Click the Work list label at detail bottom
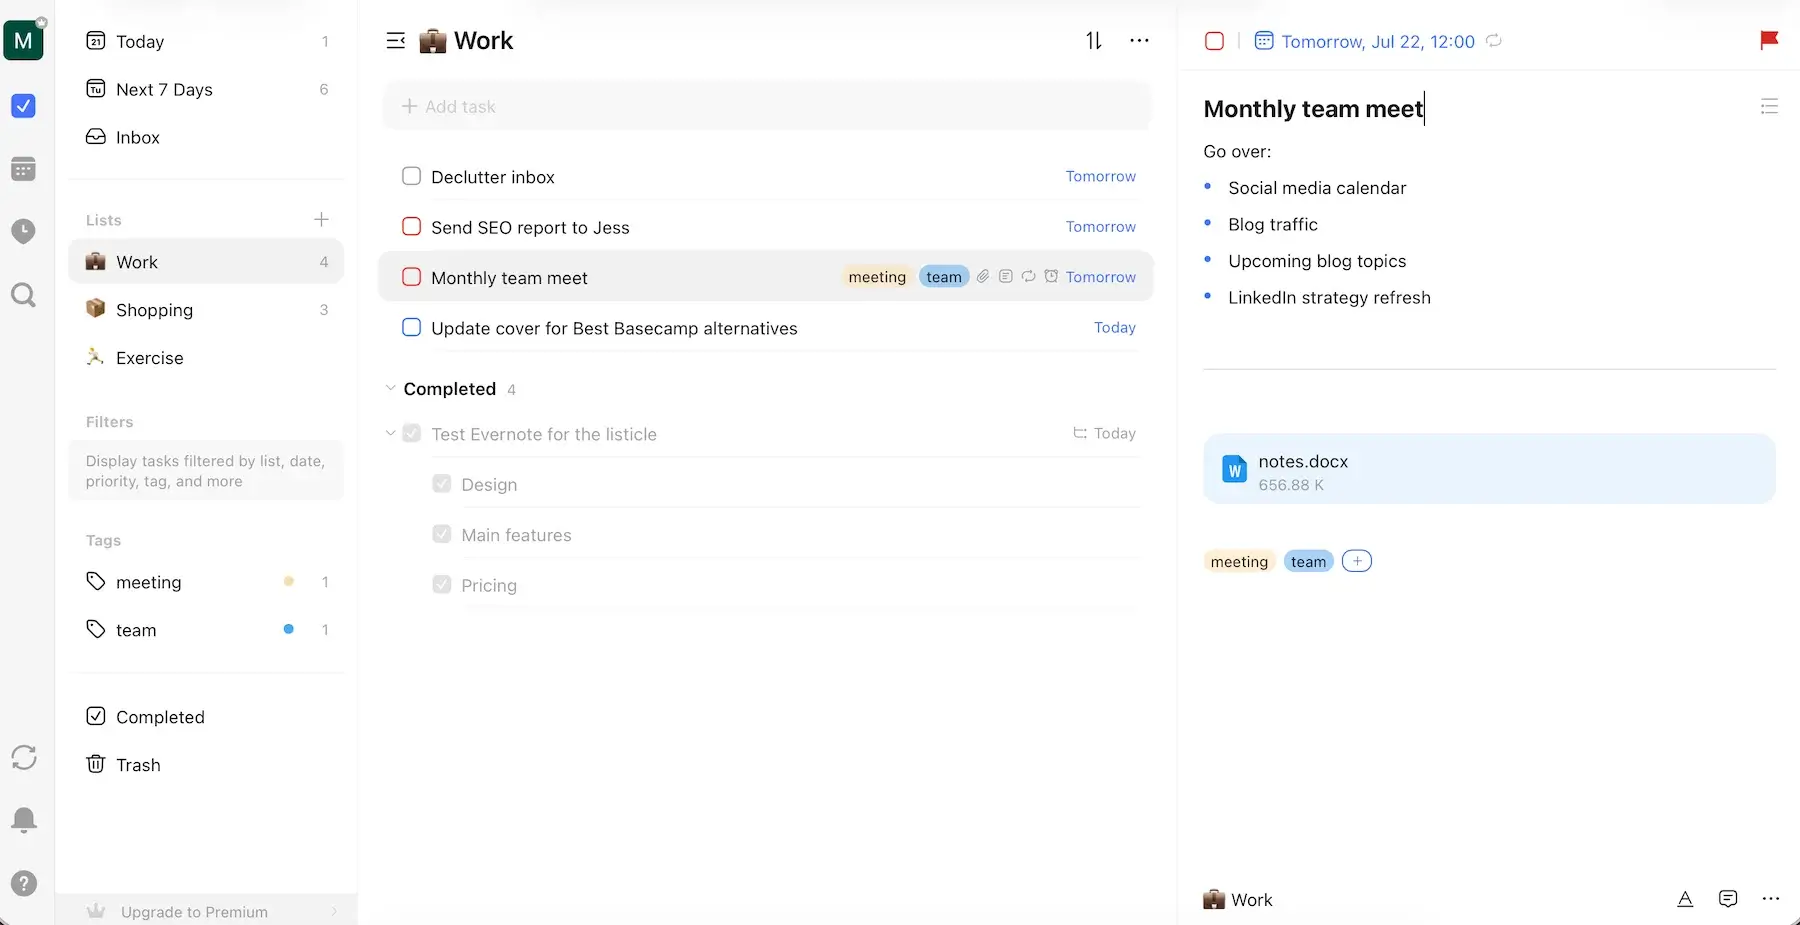 [x=1238, y=899]
